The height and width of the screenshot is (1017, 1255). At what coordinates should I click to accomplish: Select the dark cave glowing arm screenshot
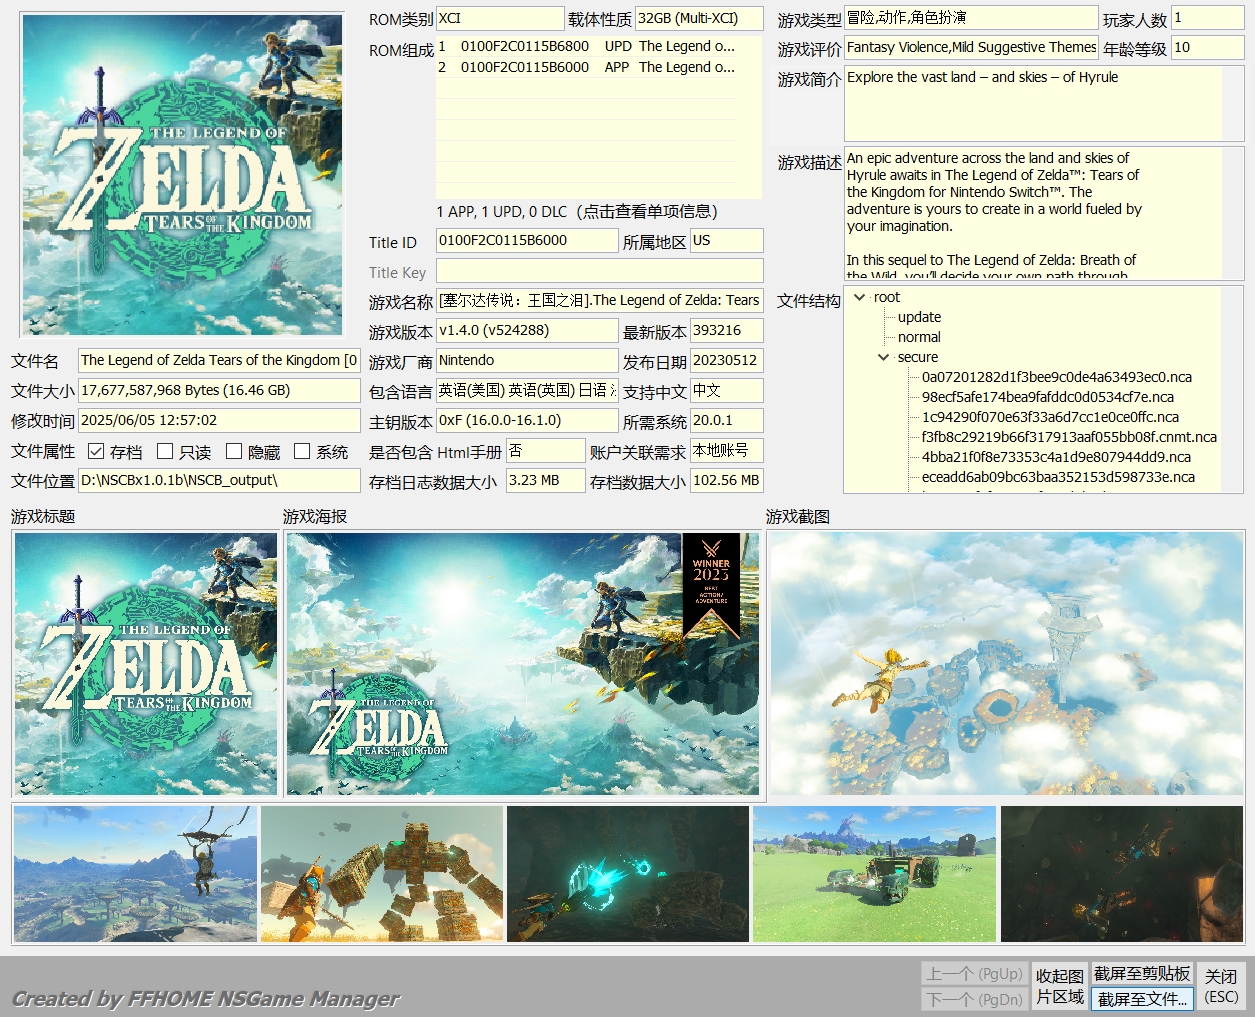tap(628, 874)
